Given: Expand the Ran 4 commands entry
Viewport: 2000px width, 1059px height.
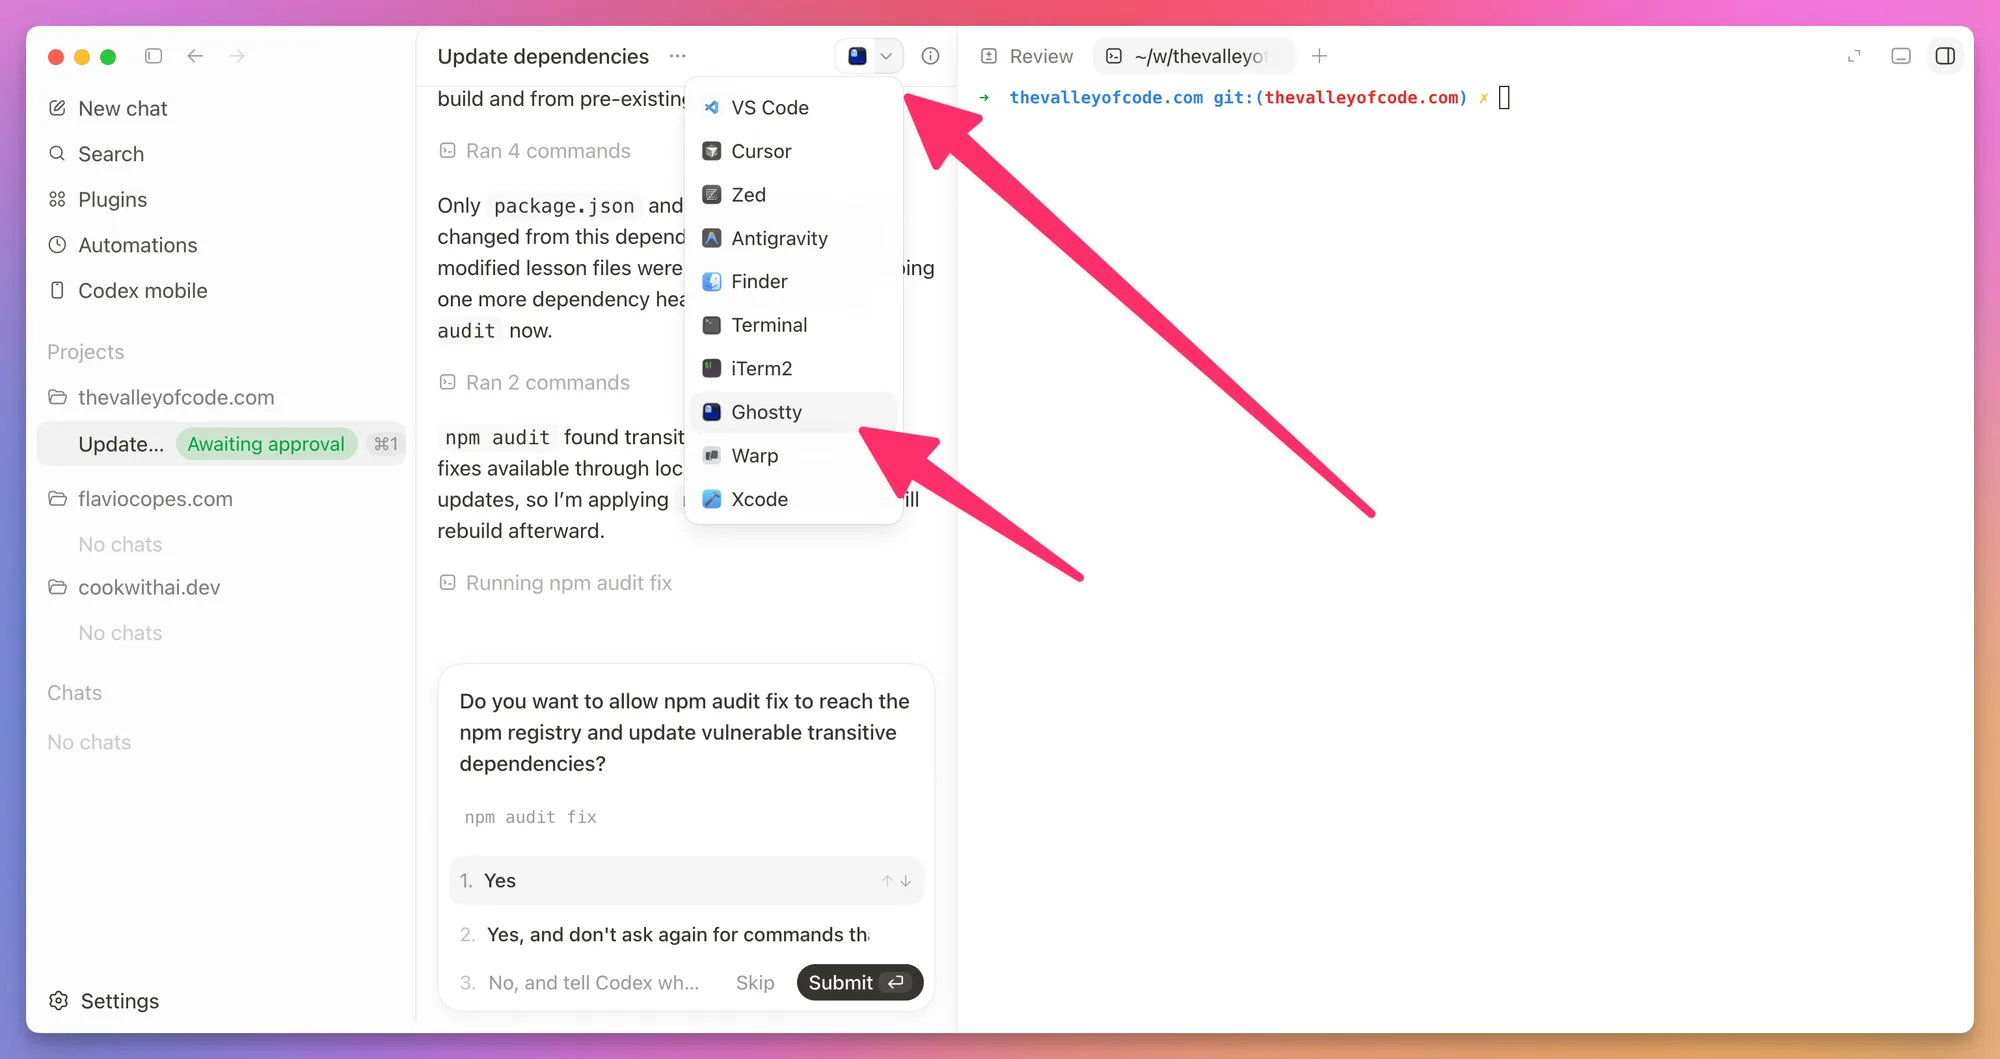Looking at the screenshot, I should [535, 151].
